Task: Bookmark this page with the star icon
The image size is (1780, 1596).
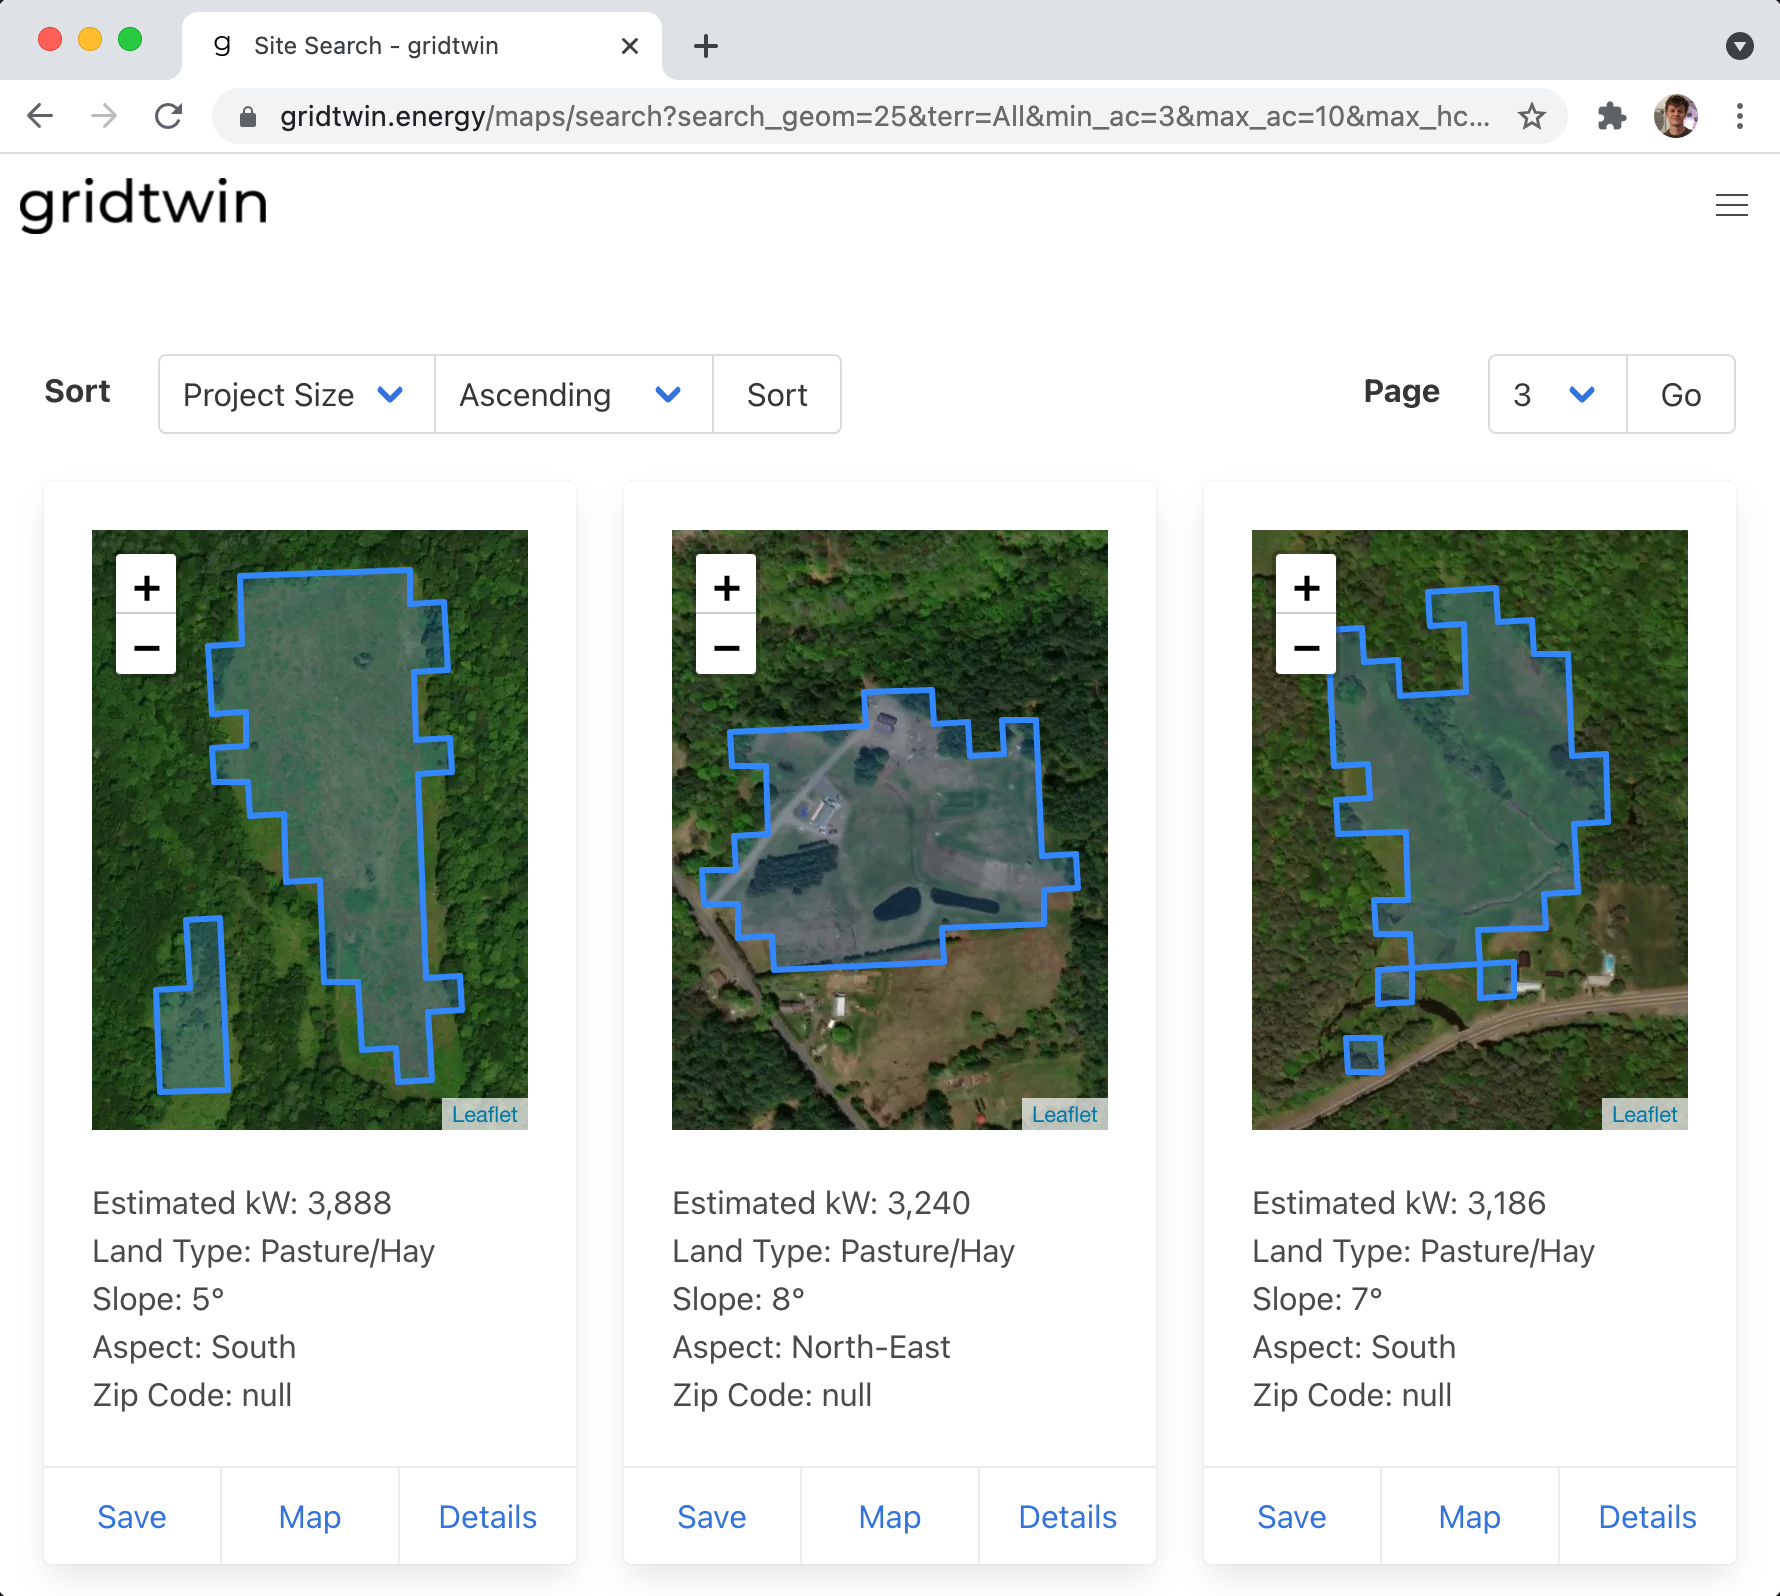Action: click(1532, 115)
